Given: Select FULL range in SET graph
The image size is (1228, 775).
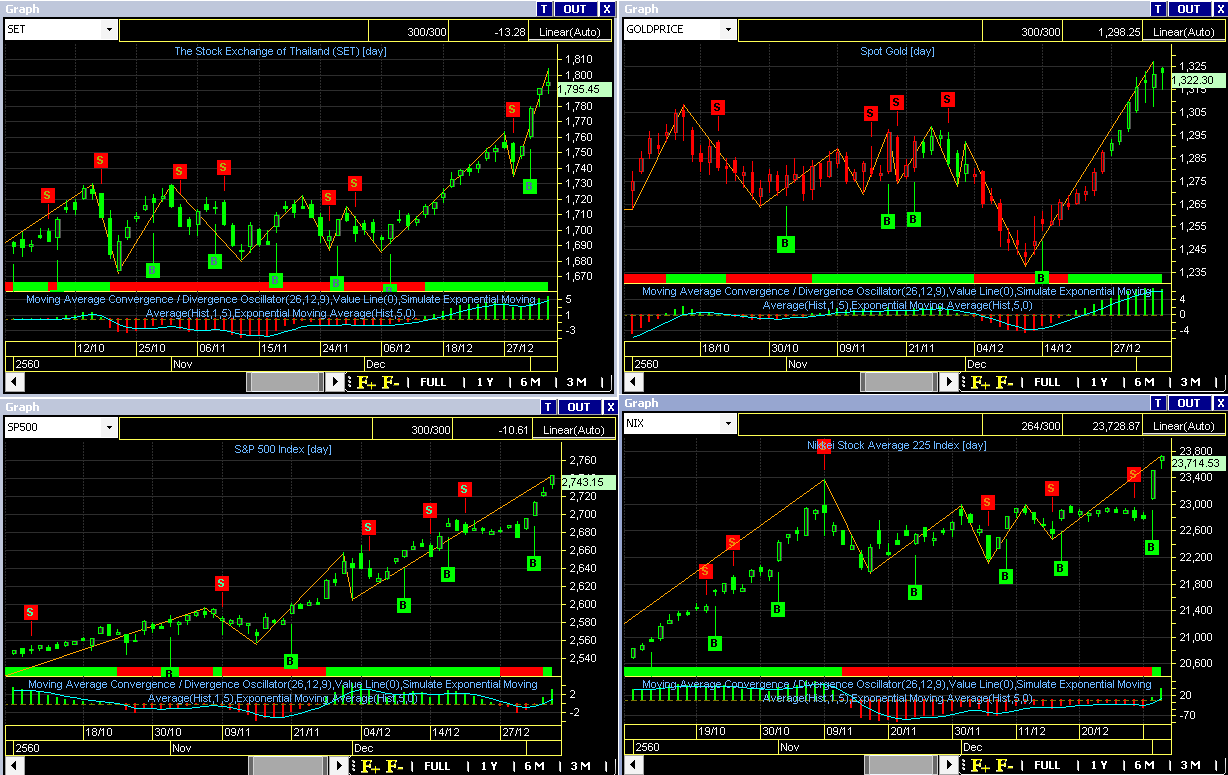Looking at the screenshot, I should pyautogui.click(x=433, y=382).
